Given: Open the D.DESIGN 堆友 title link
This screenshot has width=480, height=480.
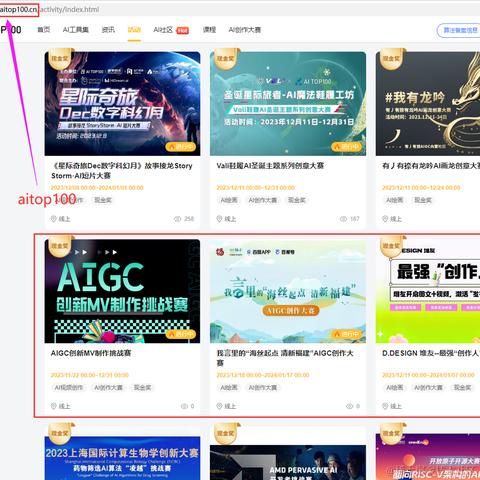Looking at the screenshot, I should [x=431, y=353].
